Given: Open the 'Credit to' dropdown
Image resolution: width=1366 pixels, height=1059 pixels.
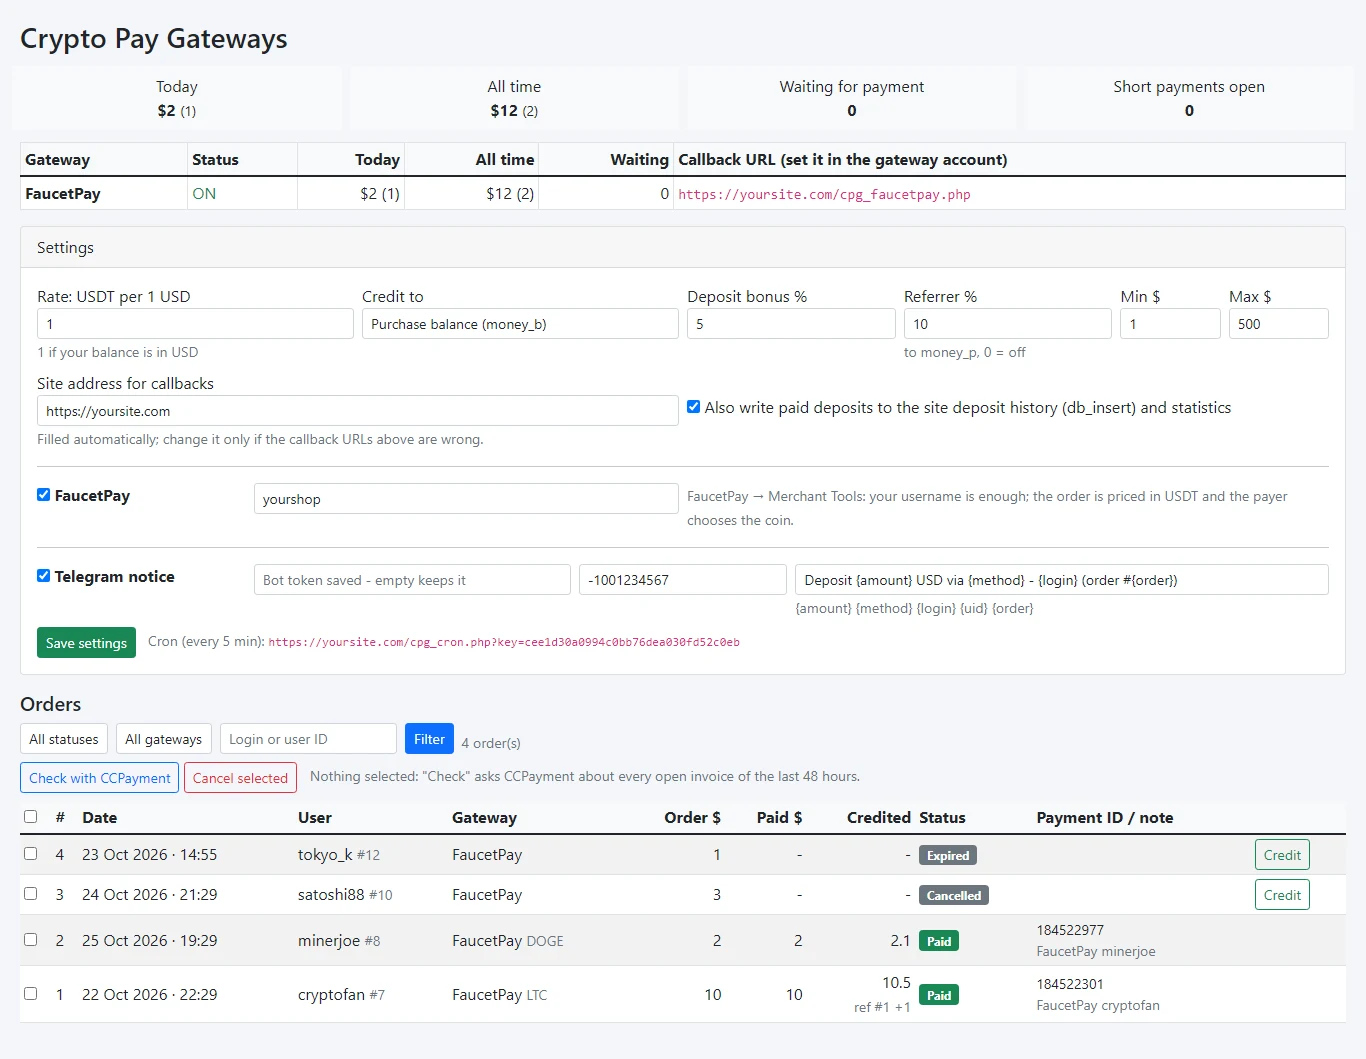Looking at the screenshot, I should 520,324.
